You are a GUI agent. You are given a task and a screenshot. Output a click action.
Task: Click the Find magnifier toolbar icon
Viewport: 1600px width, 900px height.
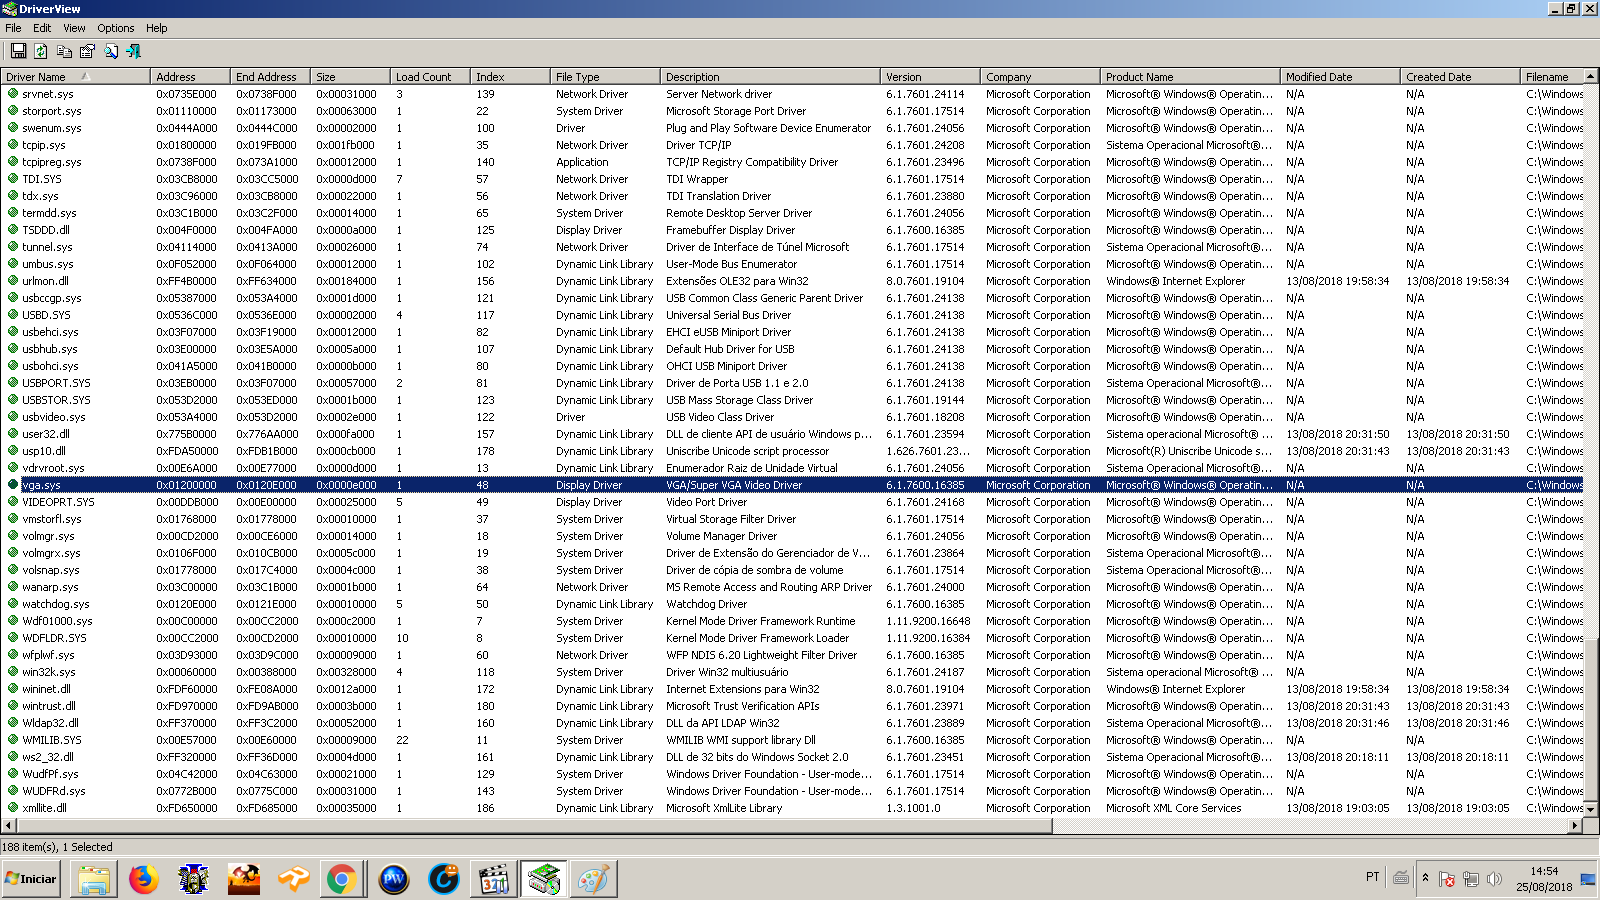click(x=111, y=51)
